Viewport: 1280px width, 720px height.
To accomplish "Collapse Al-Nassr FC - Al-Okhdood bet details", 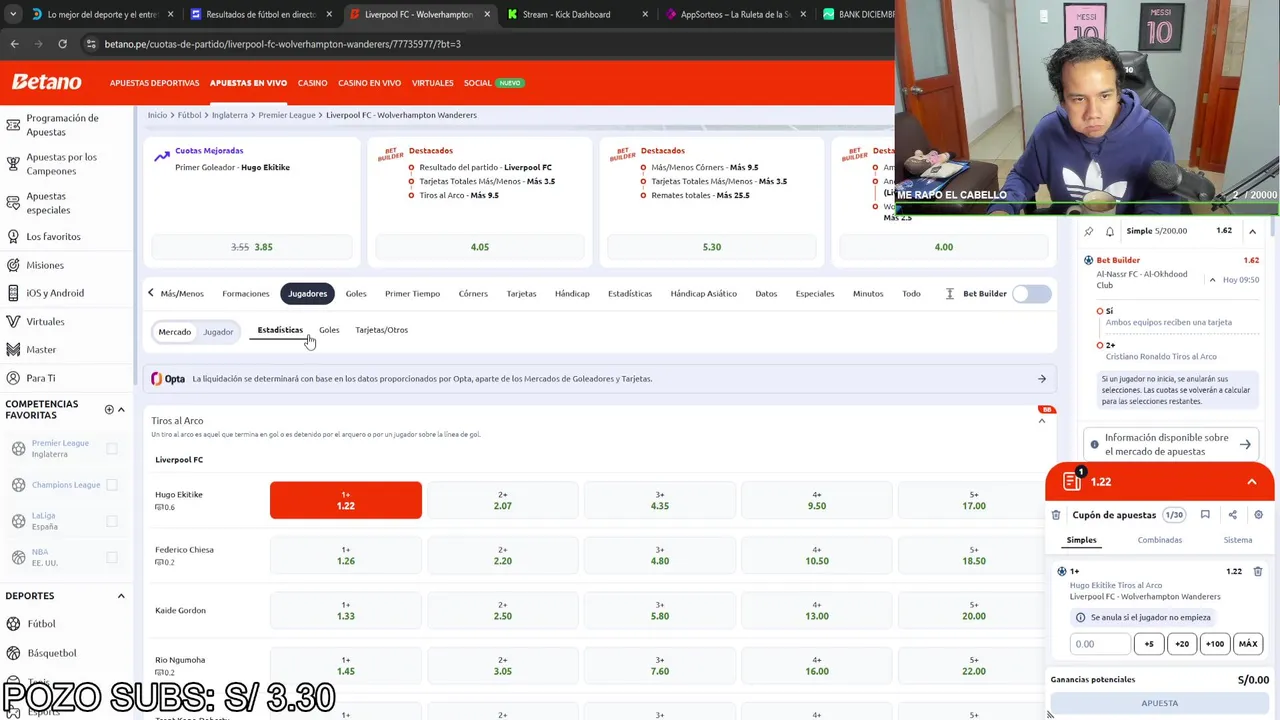I will (1212, 280).
